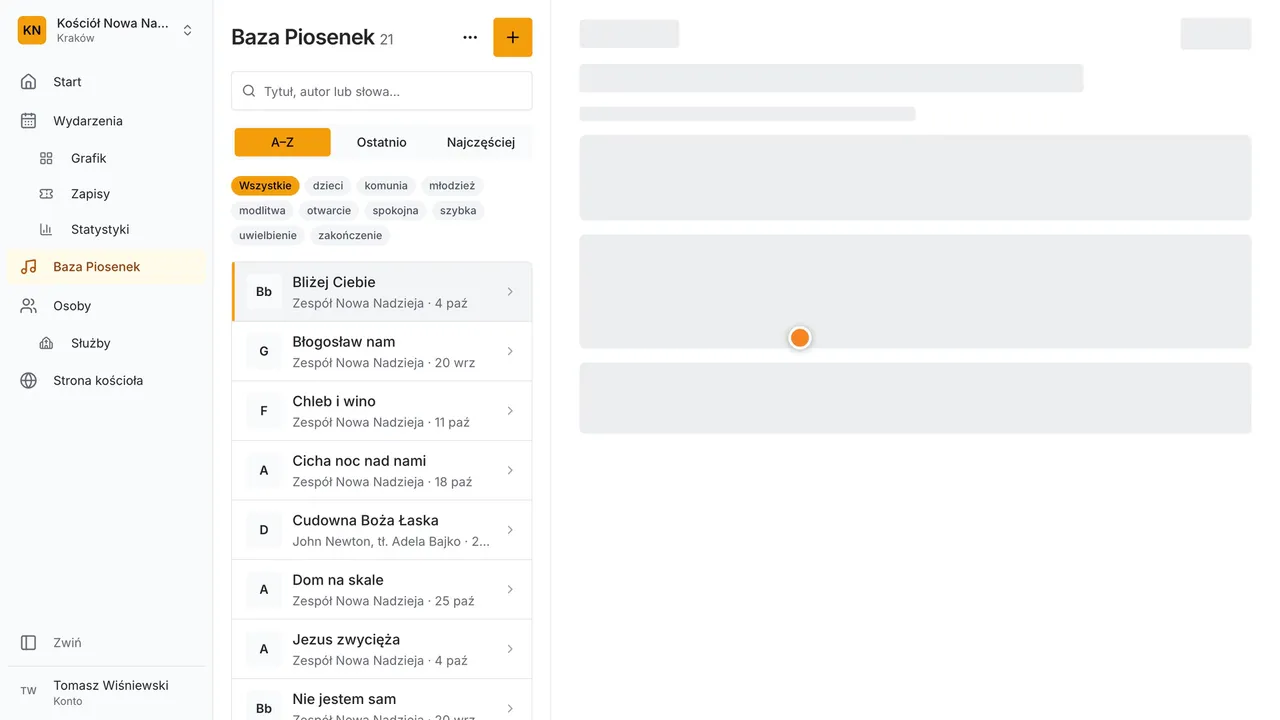Add a new song with plus button
The height and width of the screenshot is (720, 1280).
(513, 38)
